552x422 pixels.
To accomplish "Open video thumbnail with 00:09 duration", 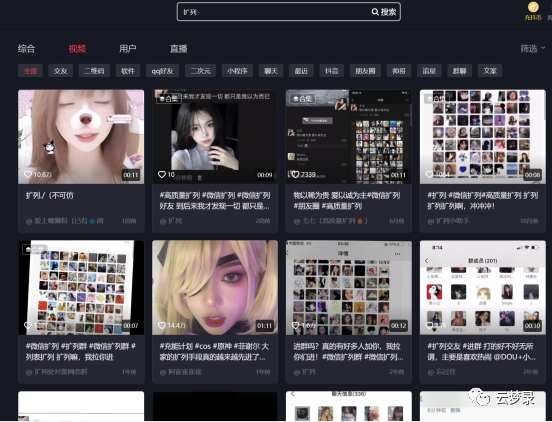I will pos(215,137).
